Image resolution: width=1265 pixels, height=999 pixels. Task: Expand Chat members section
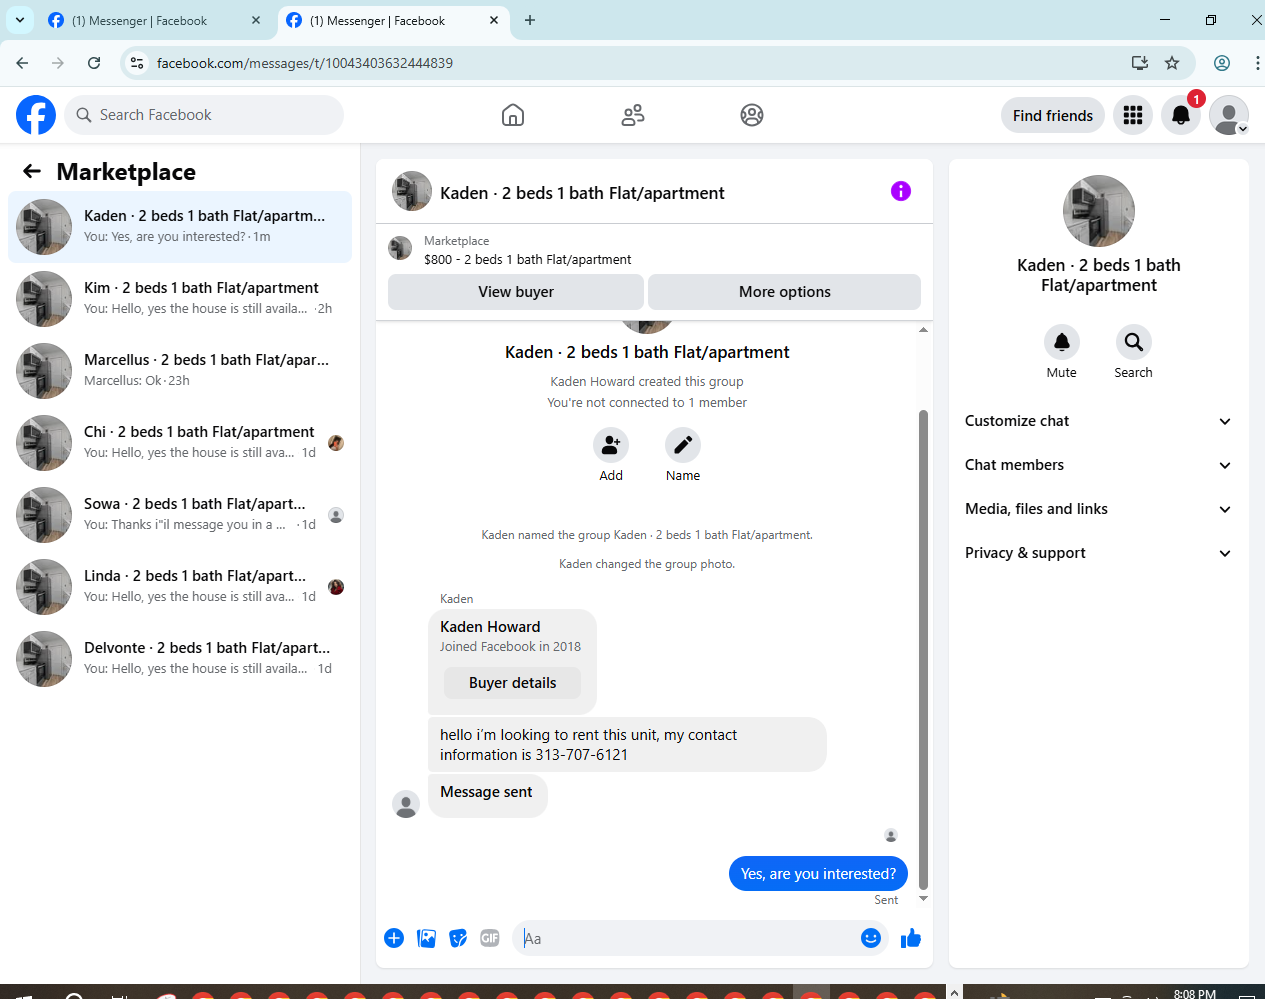(x=1098, y=465)
